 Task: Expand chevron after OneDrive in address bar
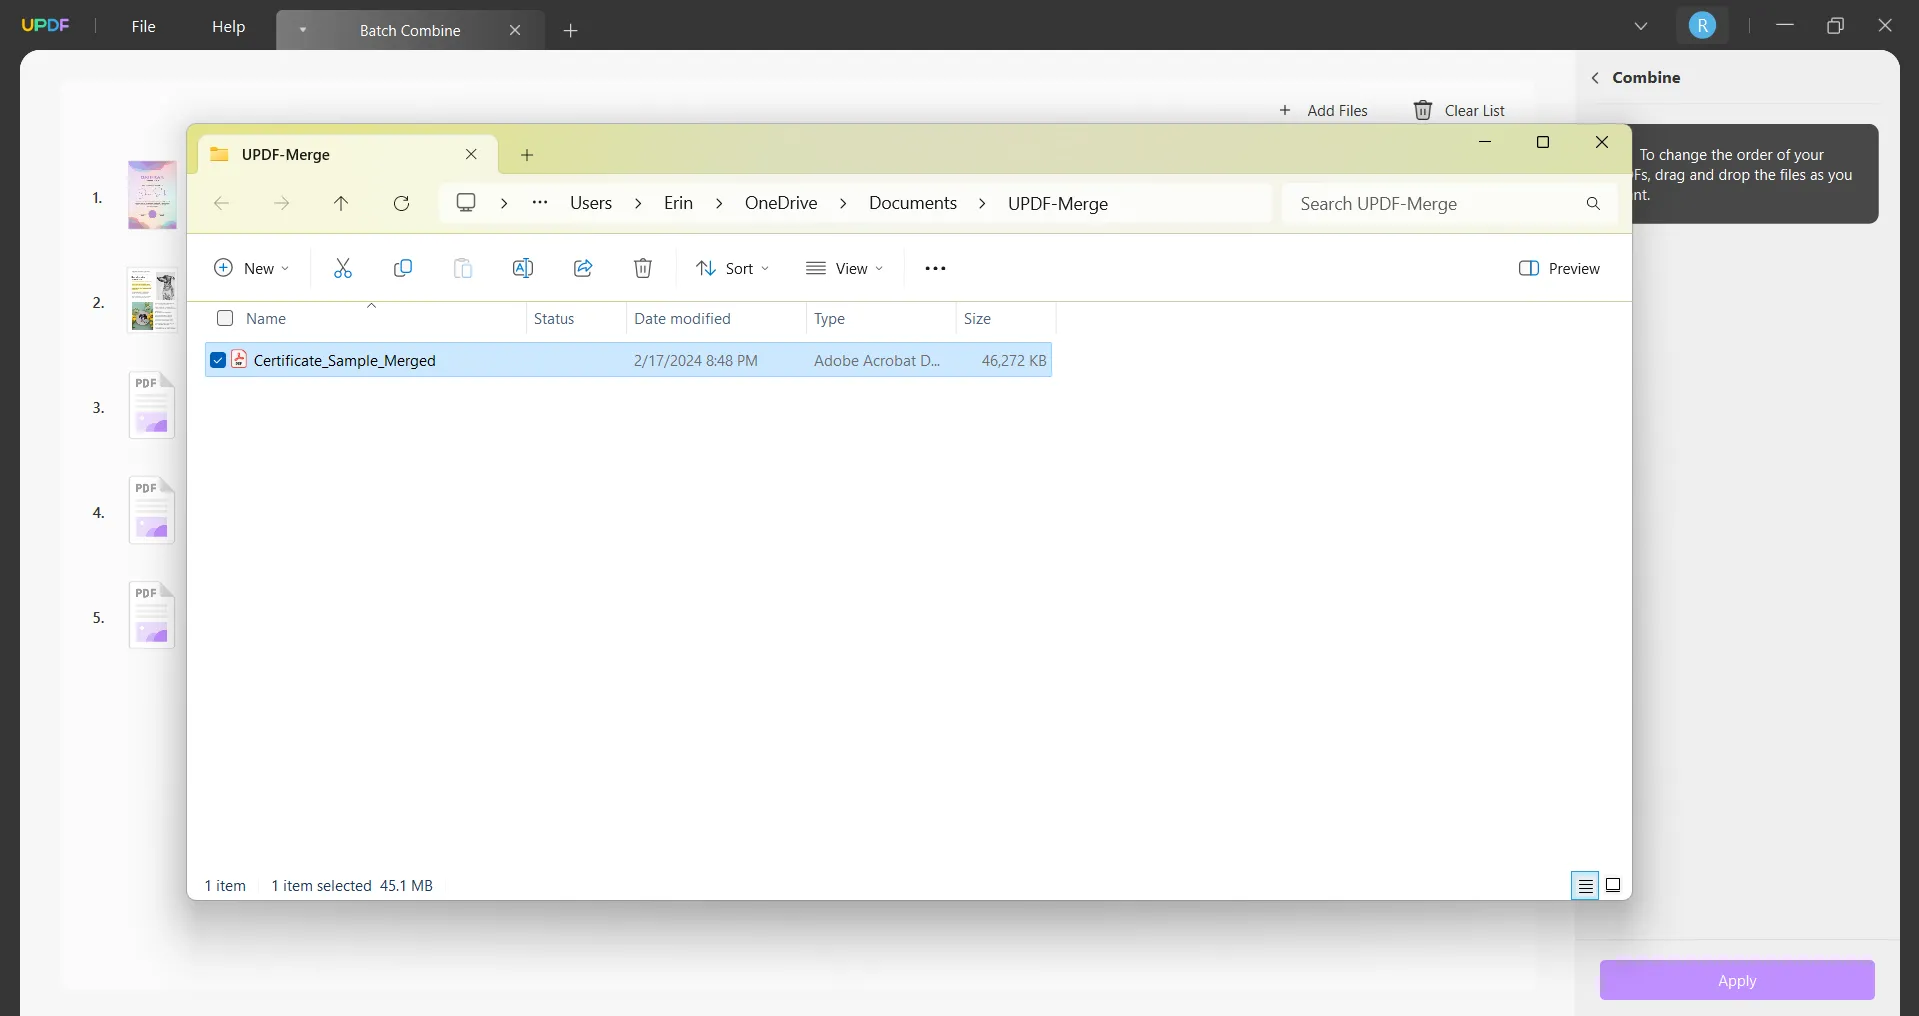[843, 203]
